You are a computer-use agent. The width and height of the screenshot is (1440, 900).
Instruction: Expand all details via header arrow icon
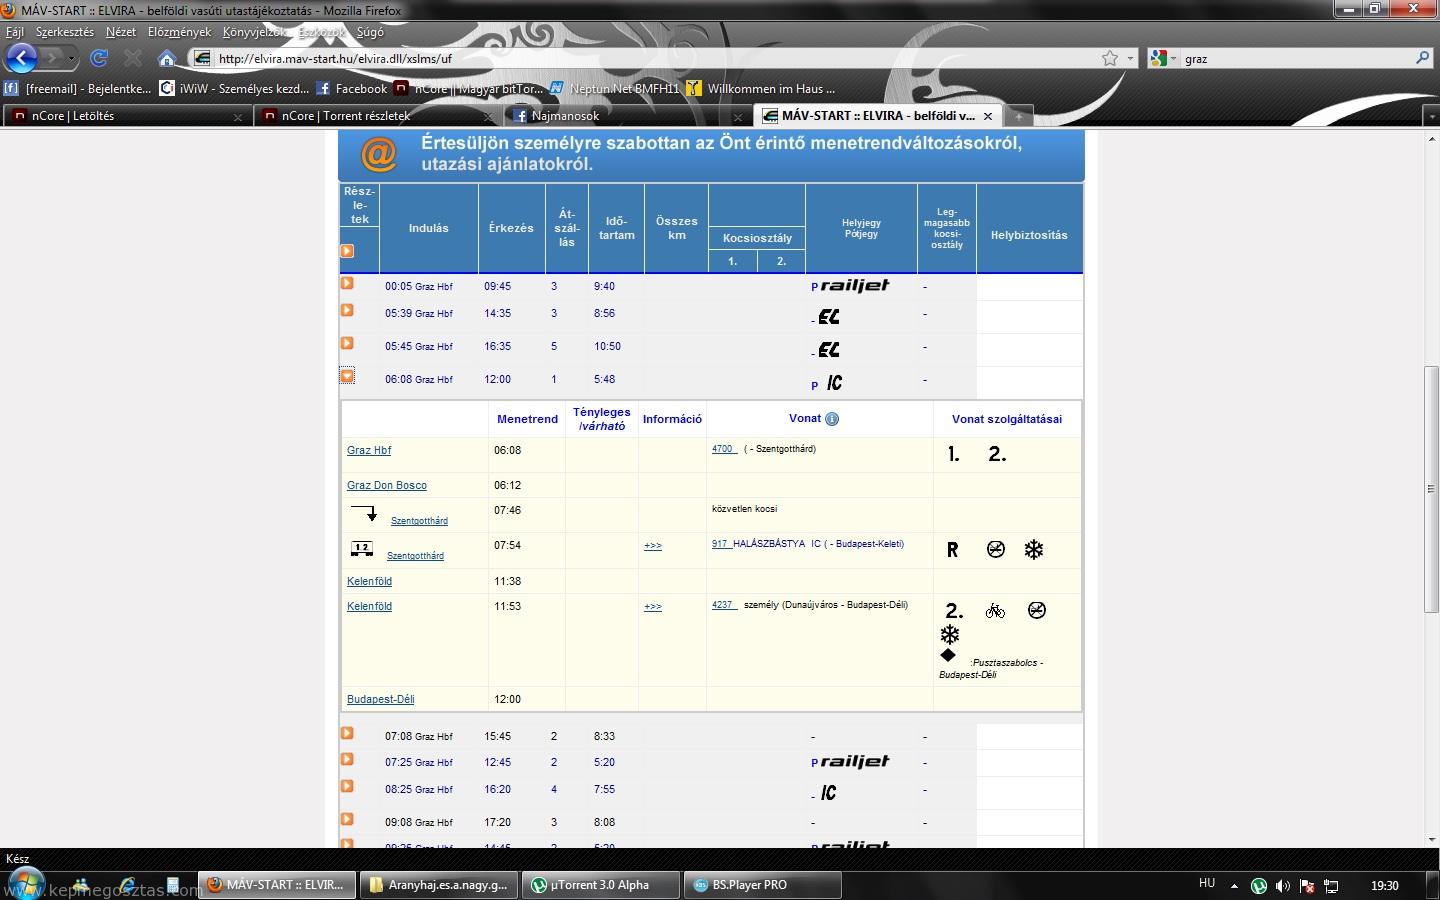tap(347, 251)
